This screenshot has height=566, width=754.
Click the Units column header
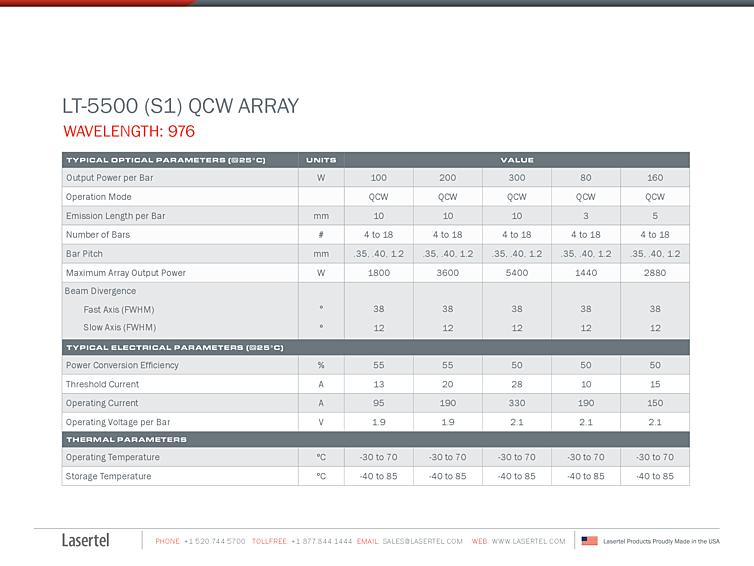(321, 160)
